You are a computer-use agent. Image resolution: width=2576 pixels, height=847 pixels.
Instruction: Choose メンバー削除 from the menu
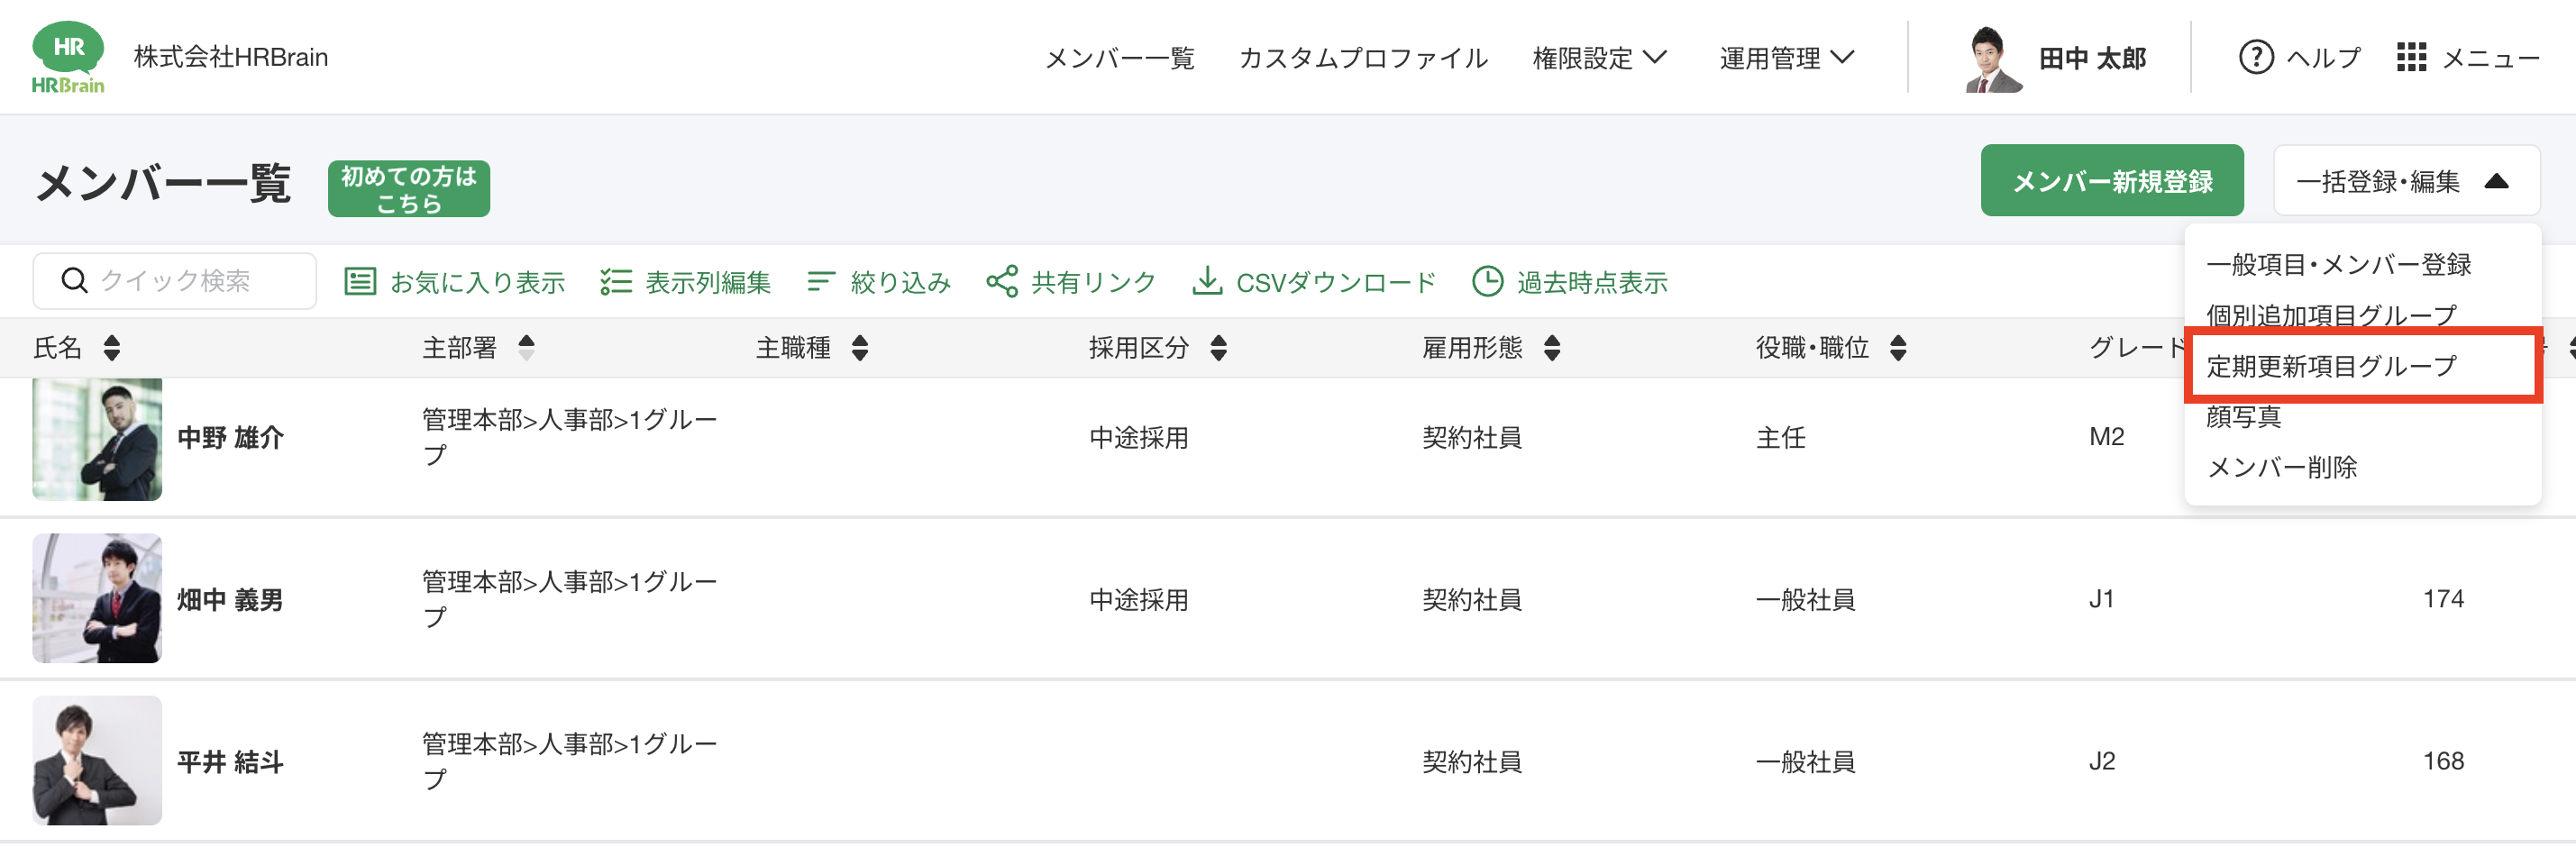coord(2281,467)
